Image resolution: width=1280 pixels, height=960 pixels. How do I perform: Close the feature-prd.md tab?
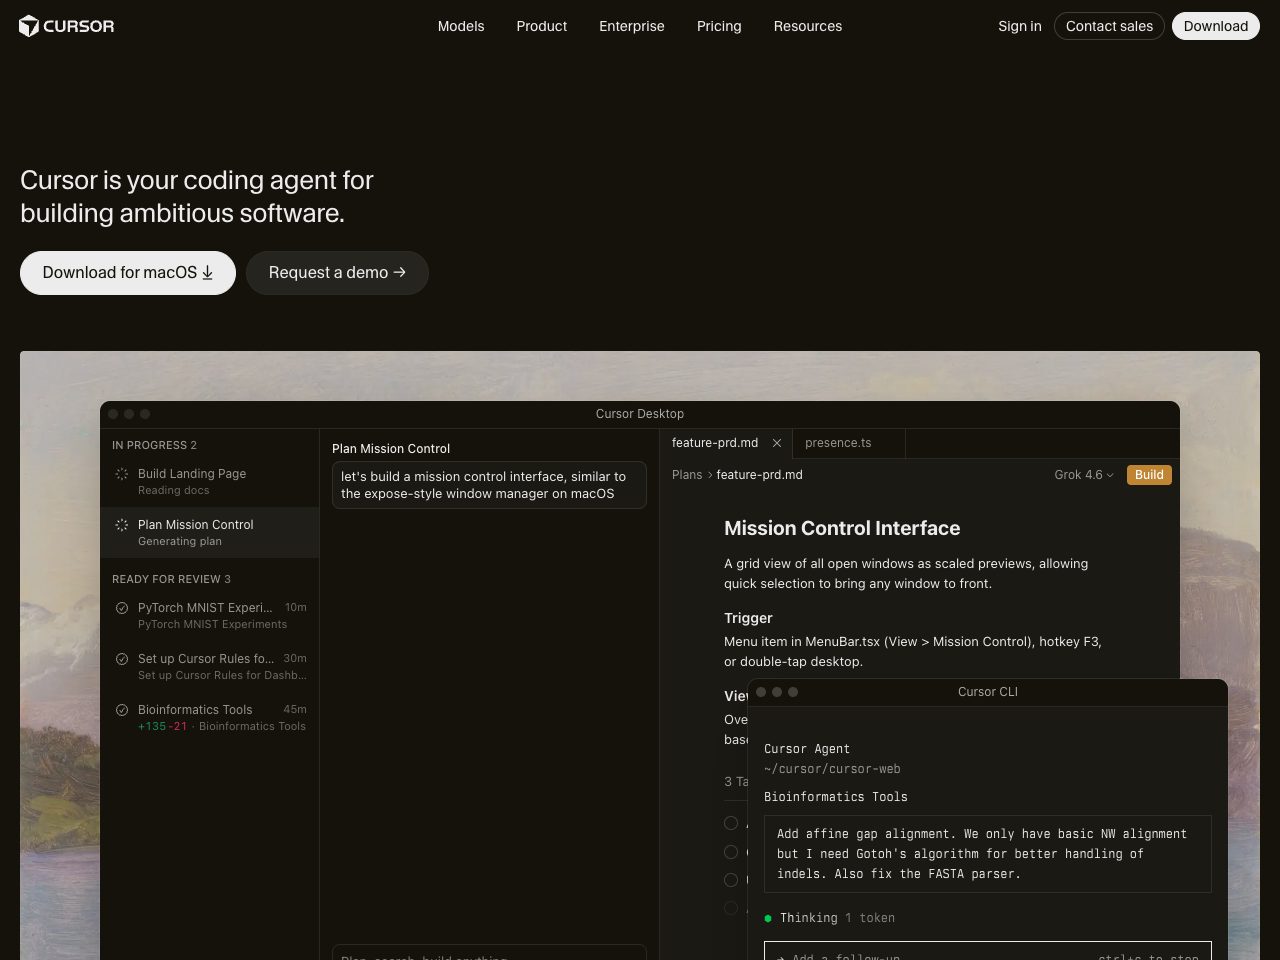click(777, 443)
